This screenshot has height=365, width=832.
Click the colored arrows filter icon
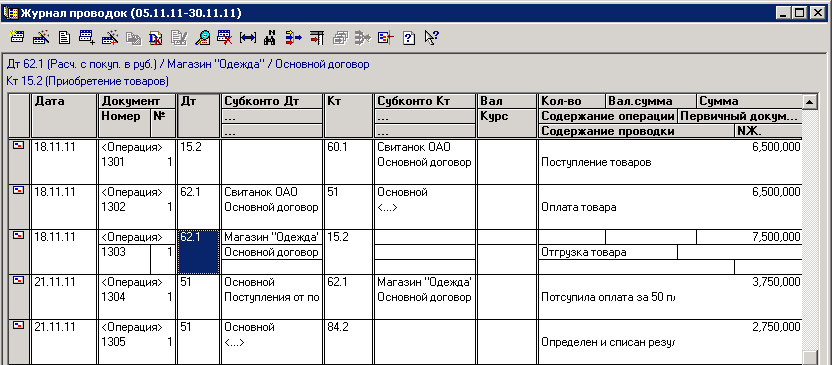293,38
